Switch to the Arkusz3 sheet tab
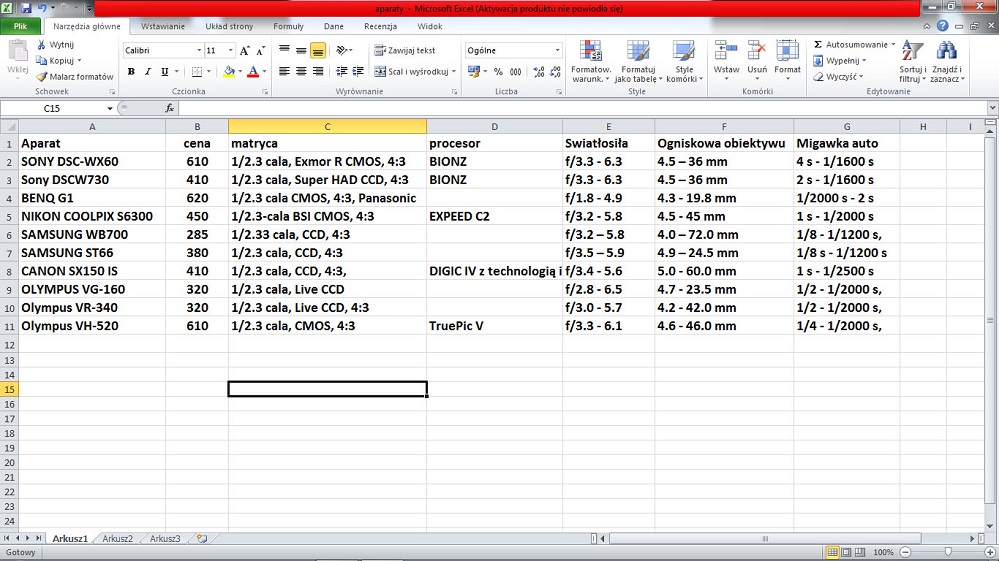The height and width of the screenshot is (561, 999). point(165,538)
